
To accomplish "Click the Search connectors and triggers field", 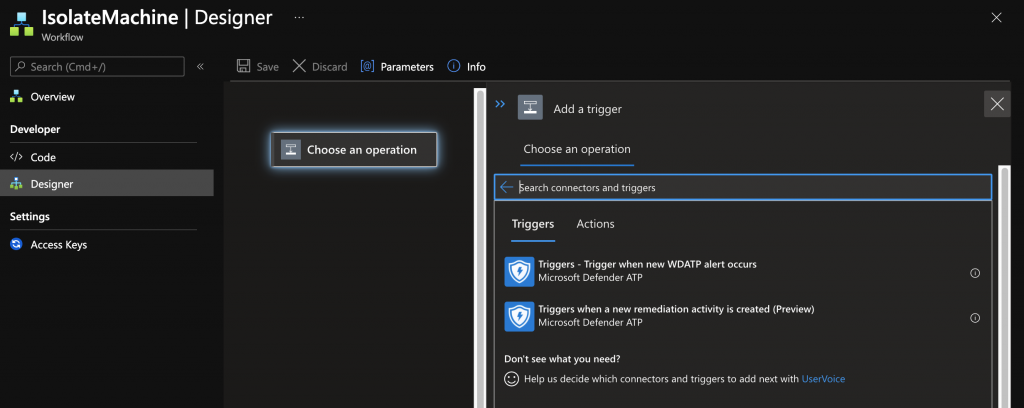I will (x=750, y=187).
